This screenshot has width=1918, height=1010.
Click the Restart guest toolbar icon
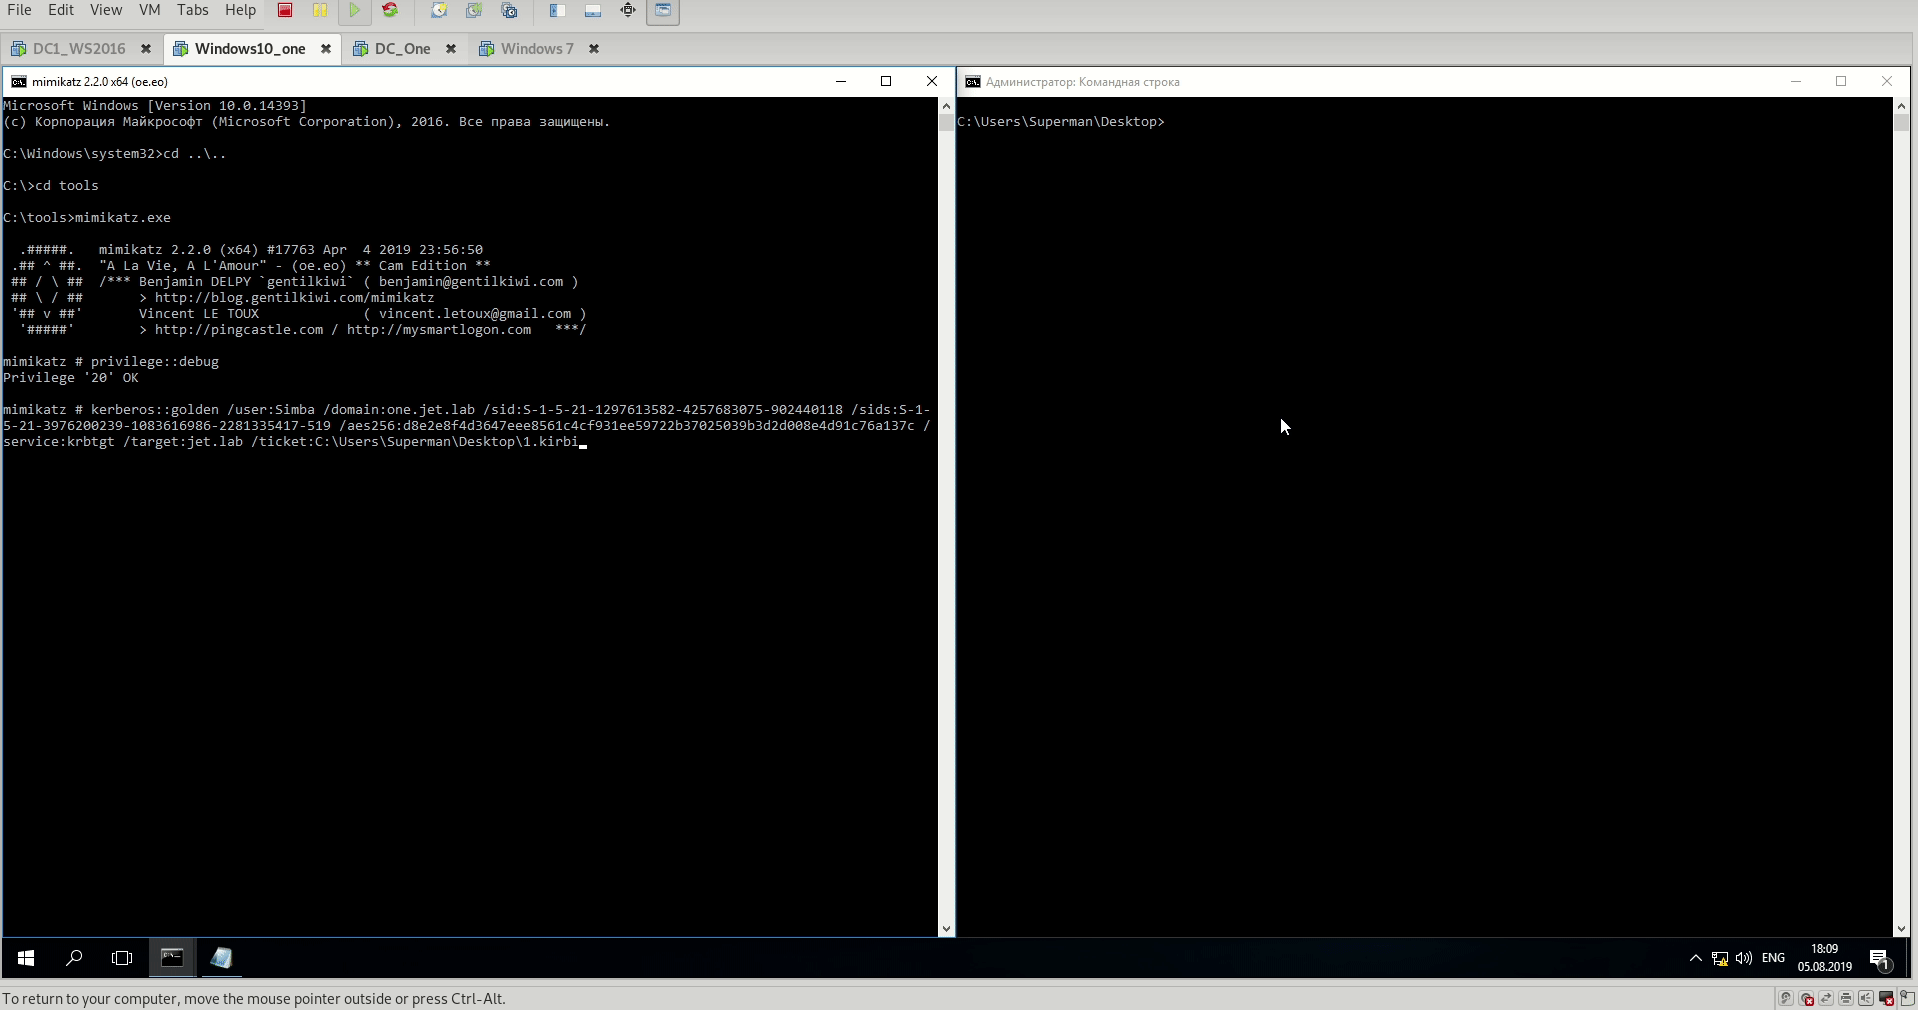(390, 10)
